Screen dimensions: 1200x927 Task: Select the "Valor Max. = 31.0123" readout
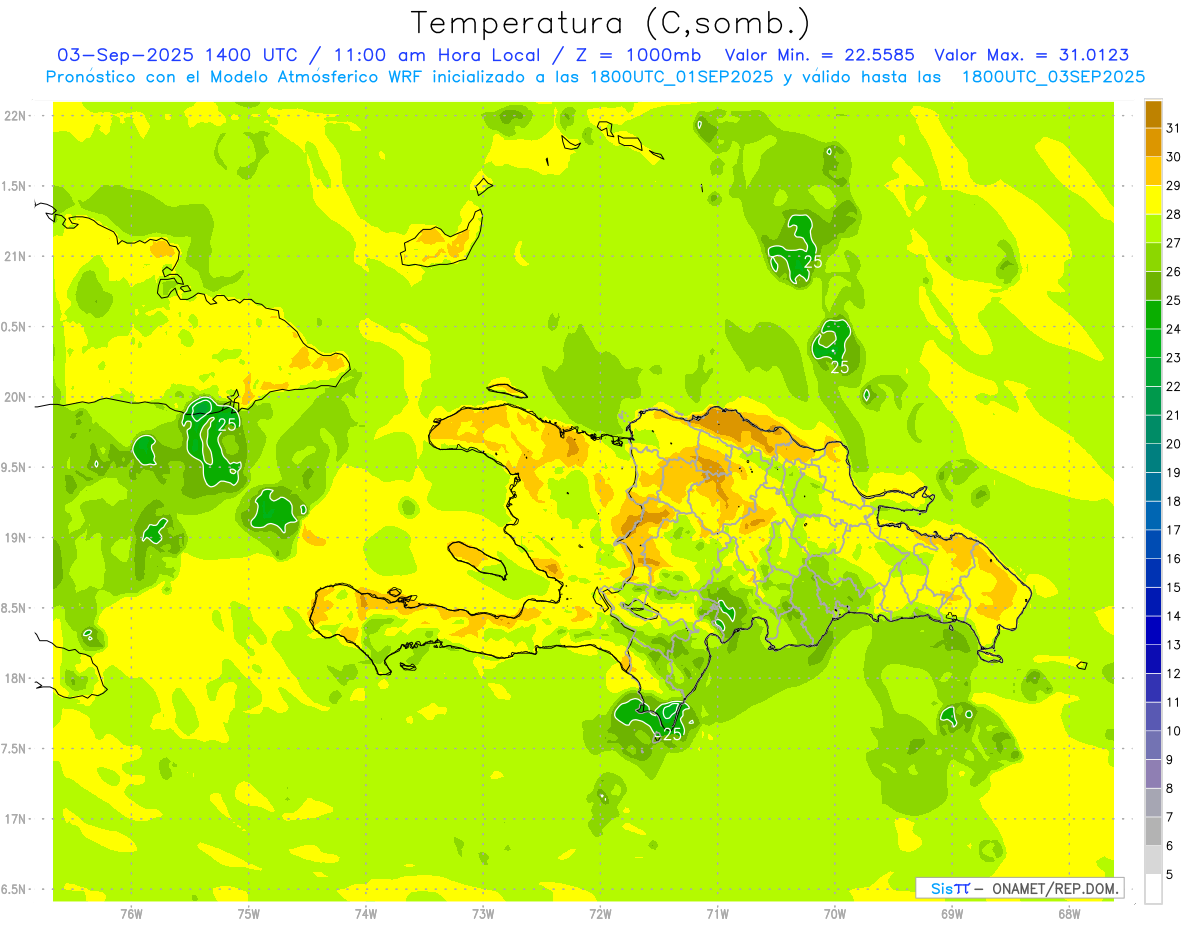coord(1031,55)
